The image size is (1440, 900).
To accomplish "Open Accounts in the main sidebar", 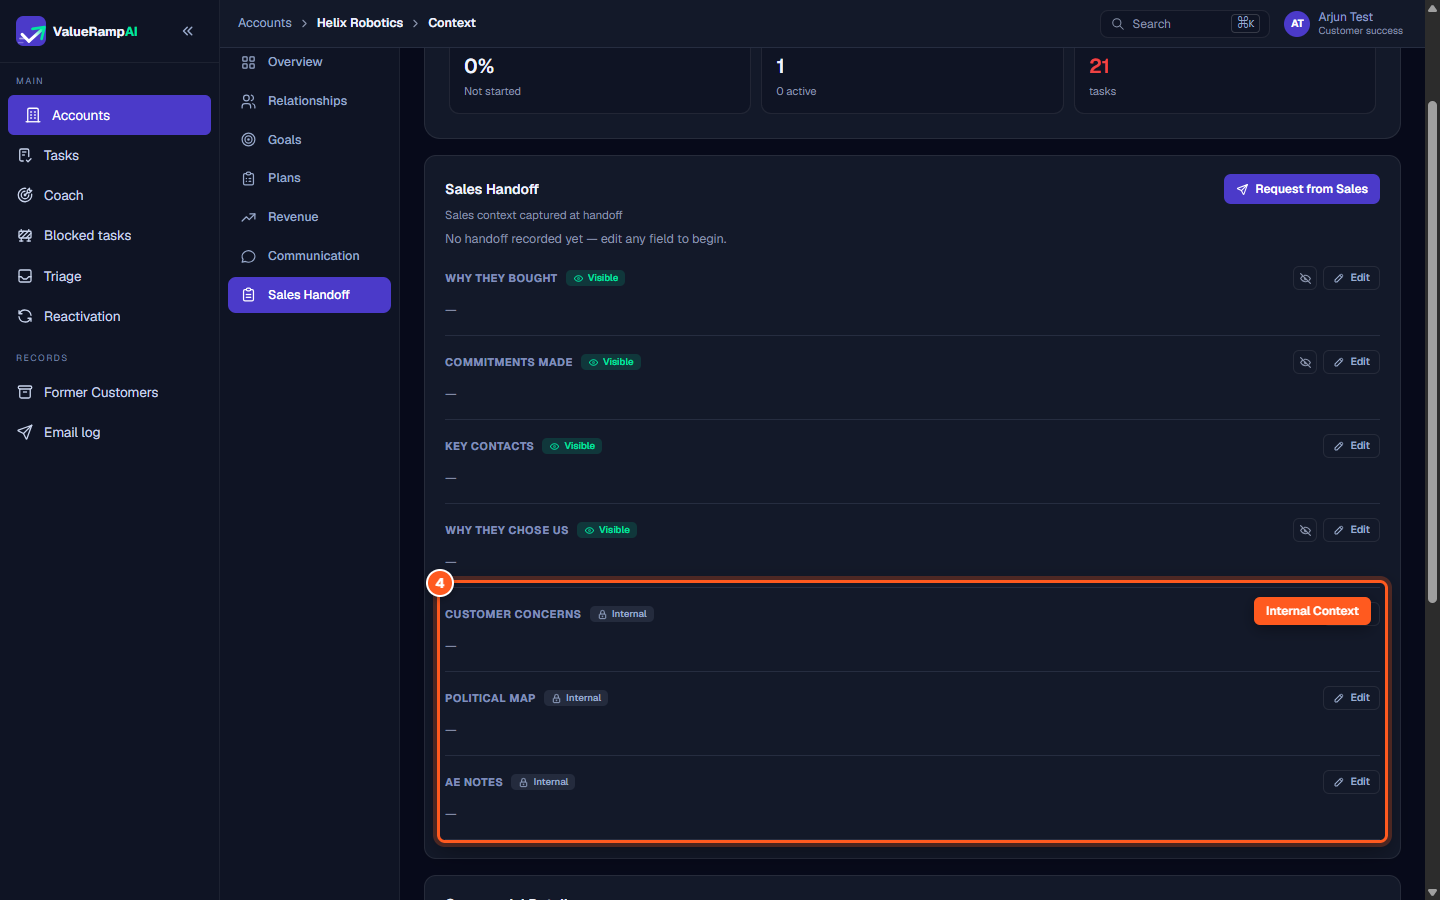I will pos(109,115).
